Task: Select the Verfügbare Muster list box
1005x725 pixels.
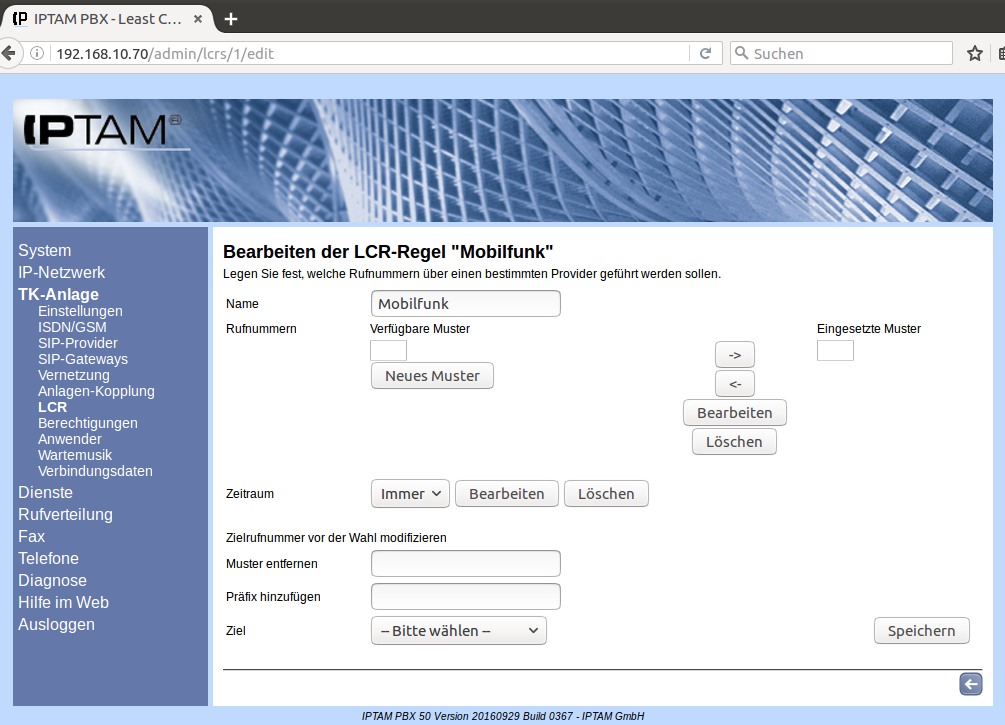Action: coord(388,350)
